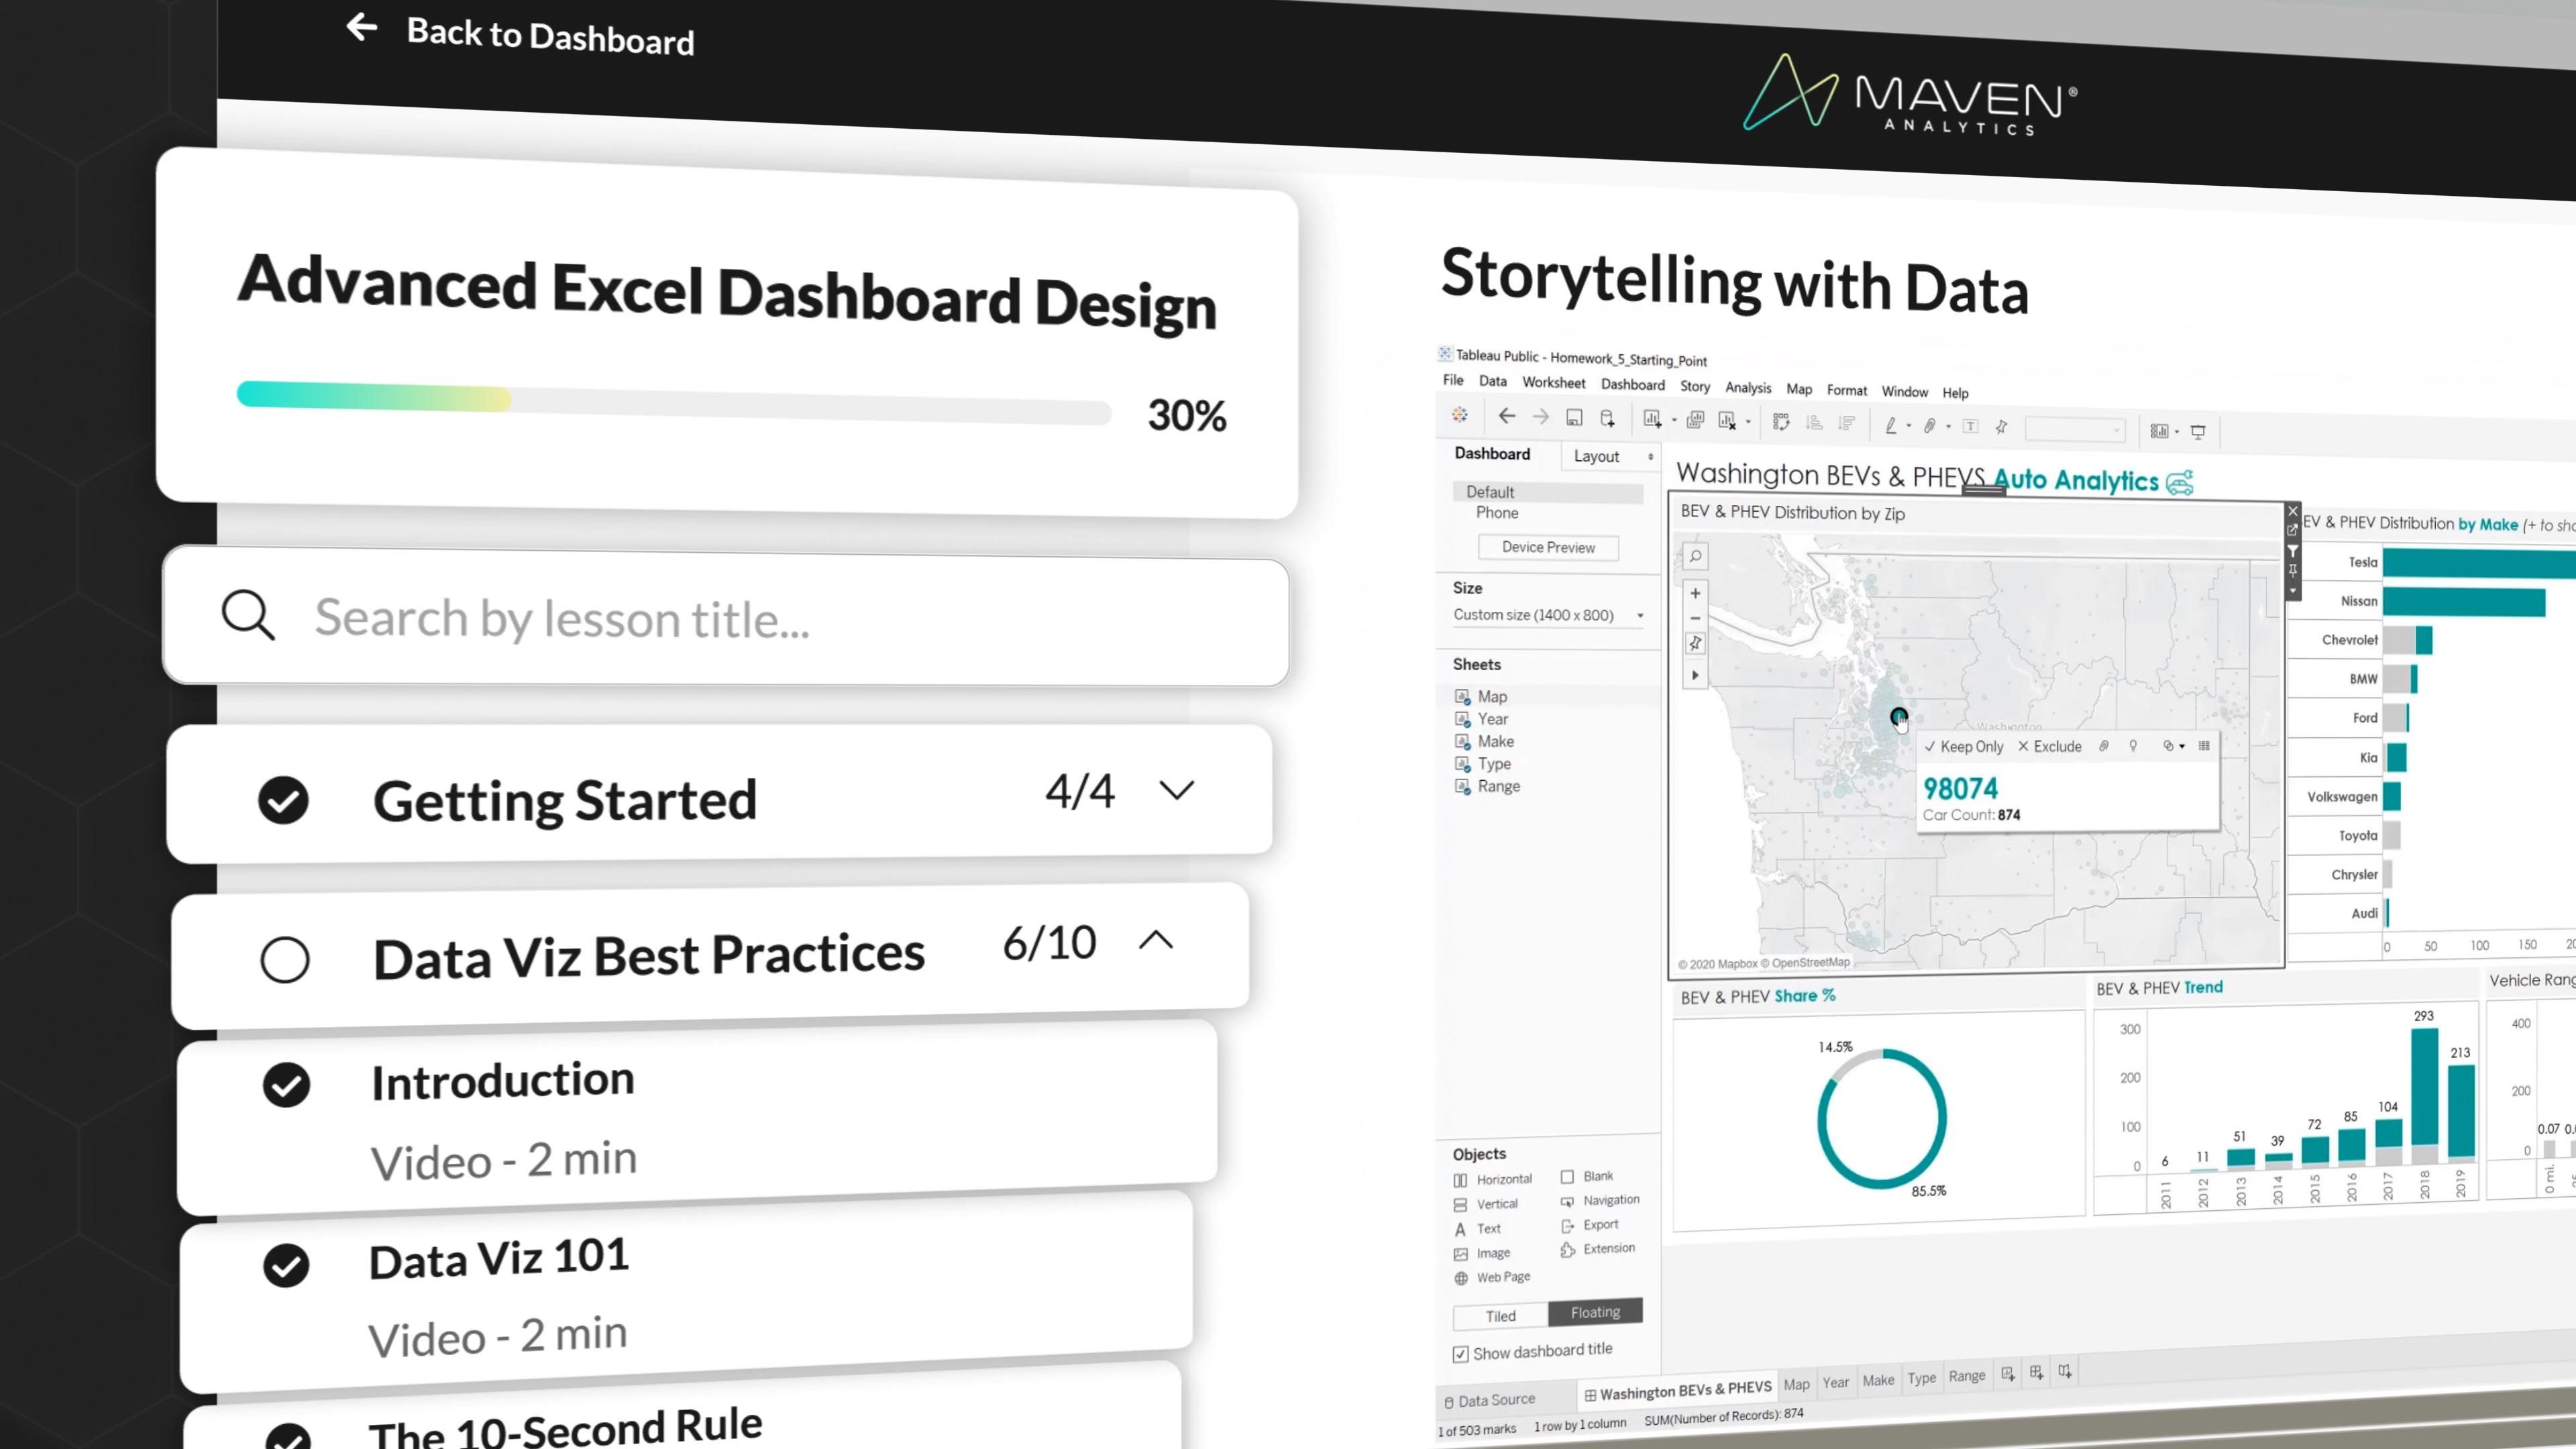Screen dimensions: 2576x1449
Task: Click the Show mark labels T icon
Action: 1970,427
